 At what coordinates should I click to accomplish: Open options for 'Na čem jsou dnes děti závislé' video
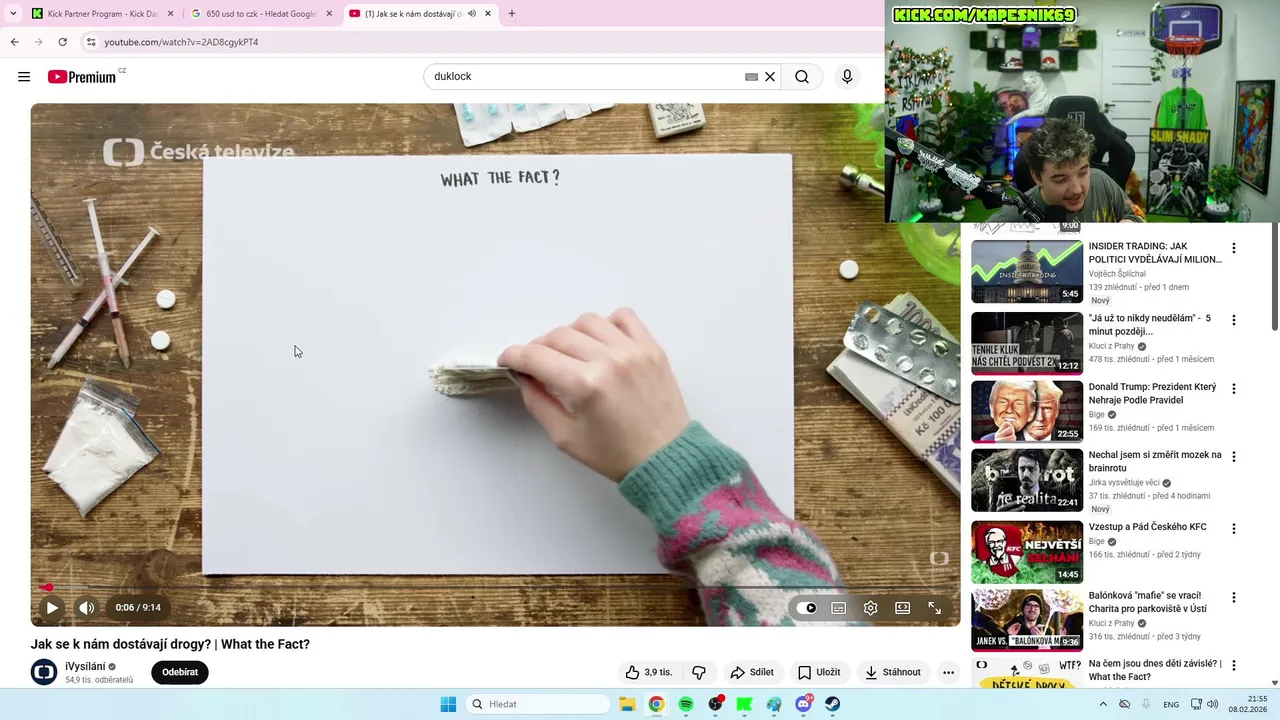tap(1233, 665)
